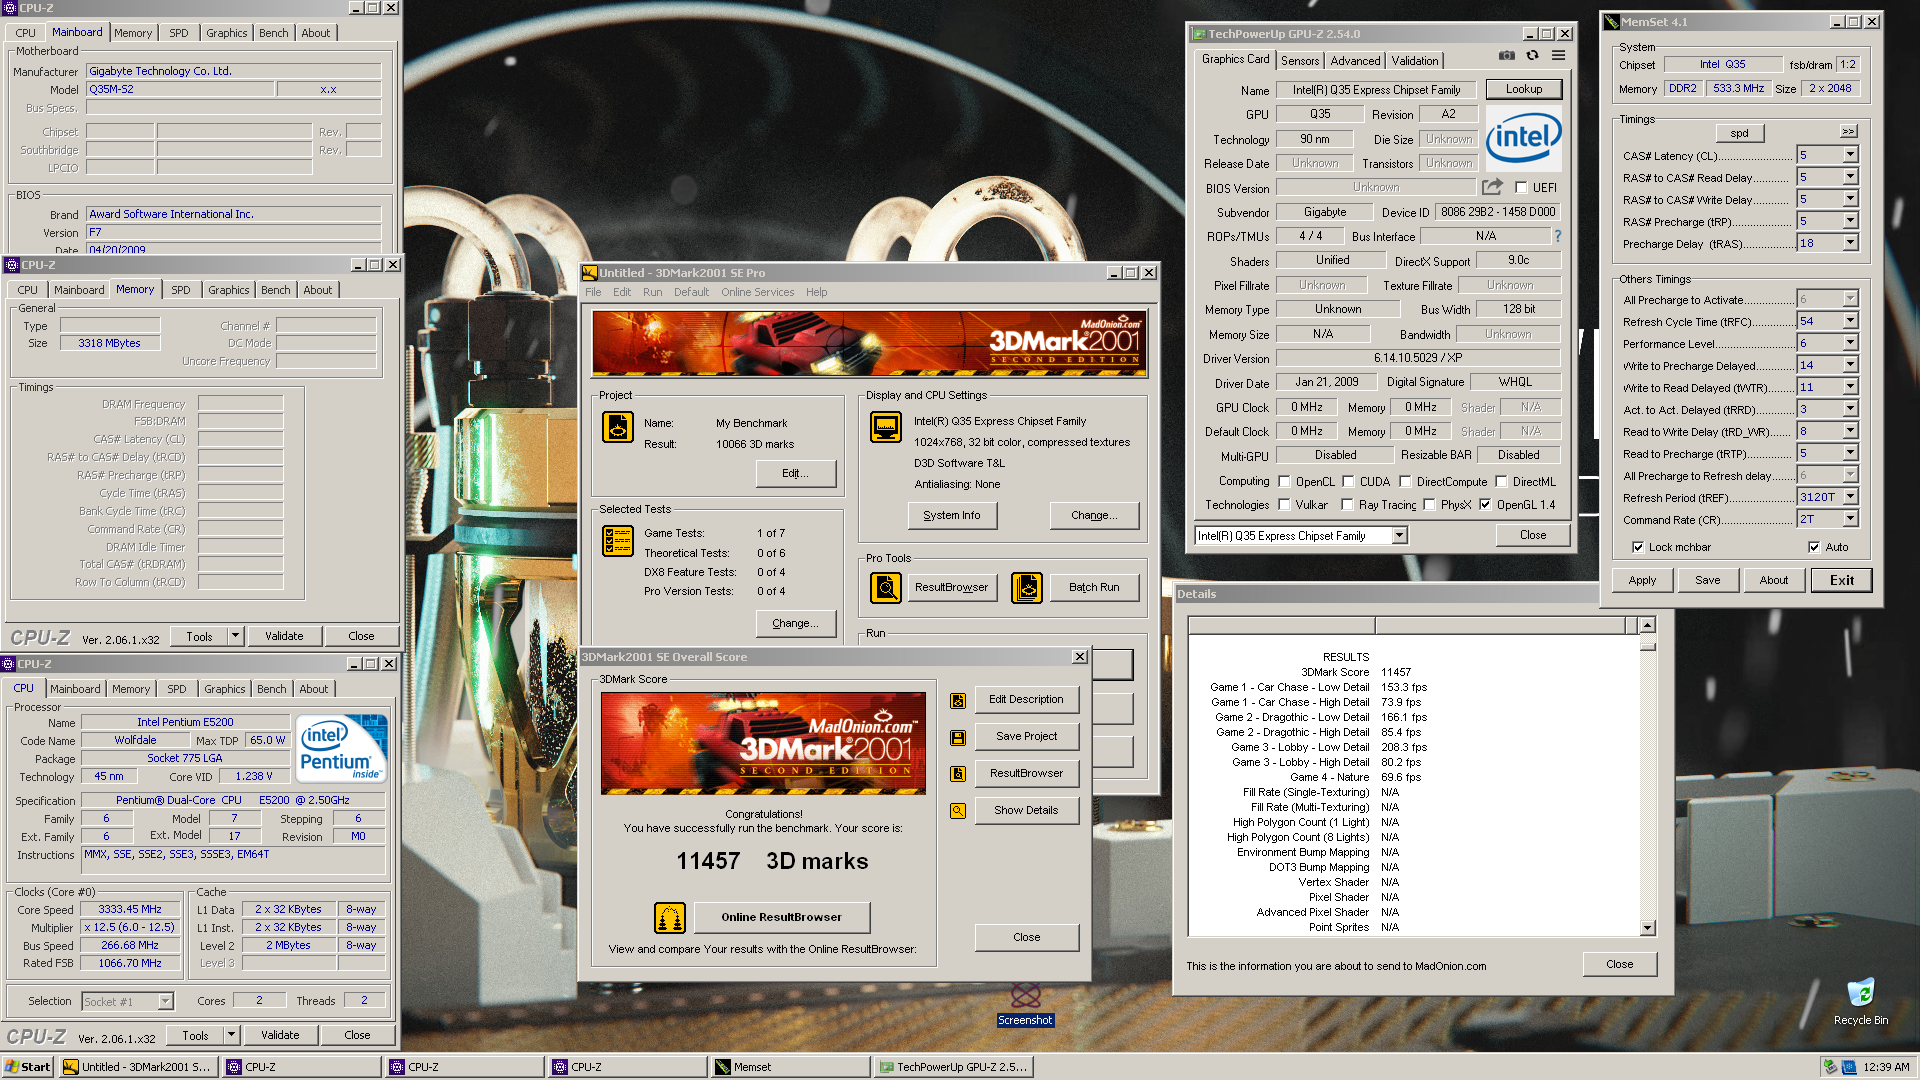Open the Online Services menu in 3DMark2001
The height and width of the screenshot is (1080, 1920).
tap(757, 292)
